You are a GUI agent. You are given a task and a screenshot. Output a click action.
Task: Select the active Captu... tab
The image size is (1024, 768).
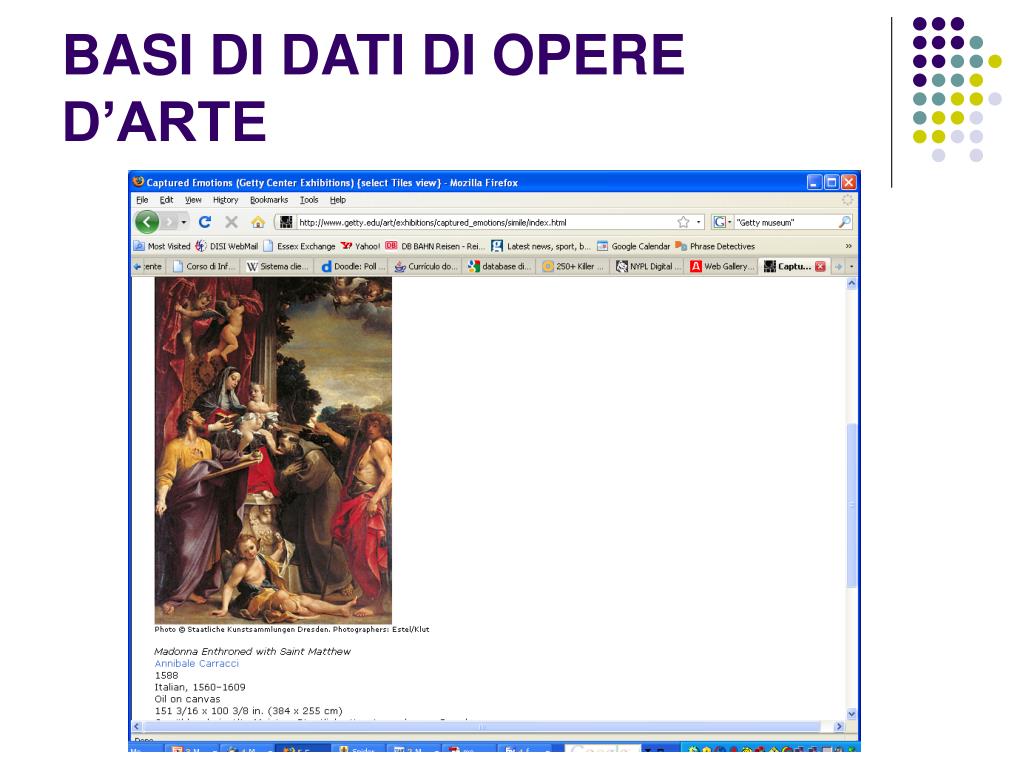pyautogui.click(x=788, y=266)
